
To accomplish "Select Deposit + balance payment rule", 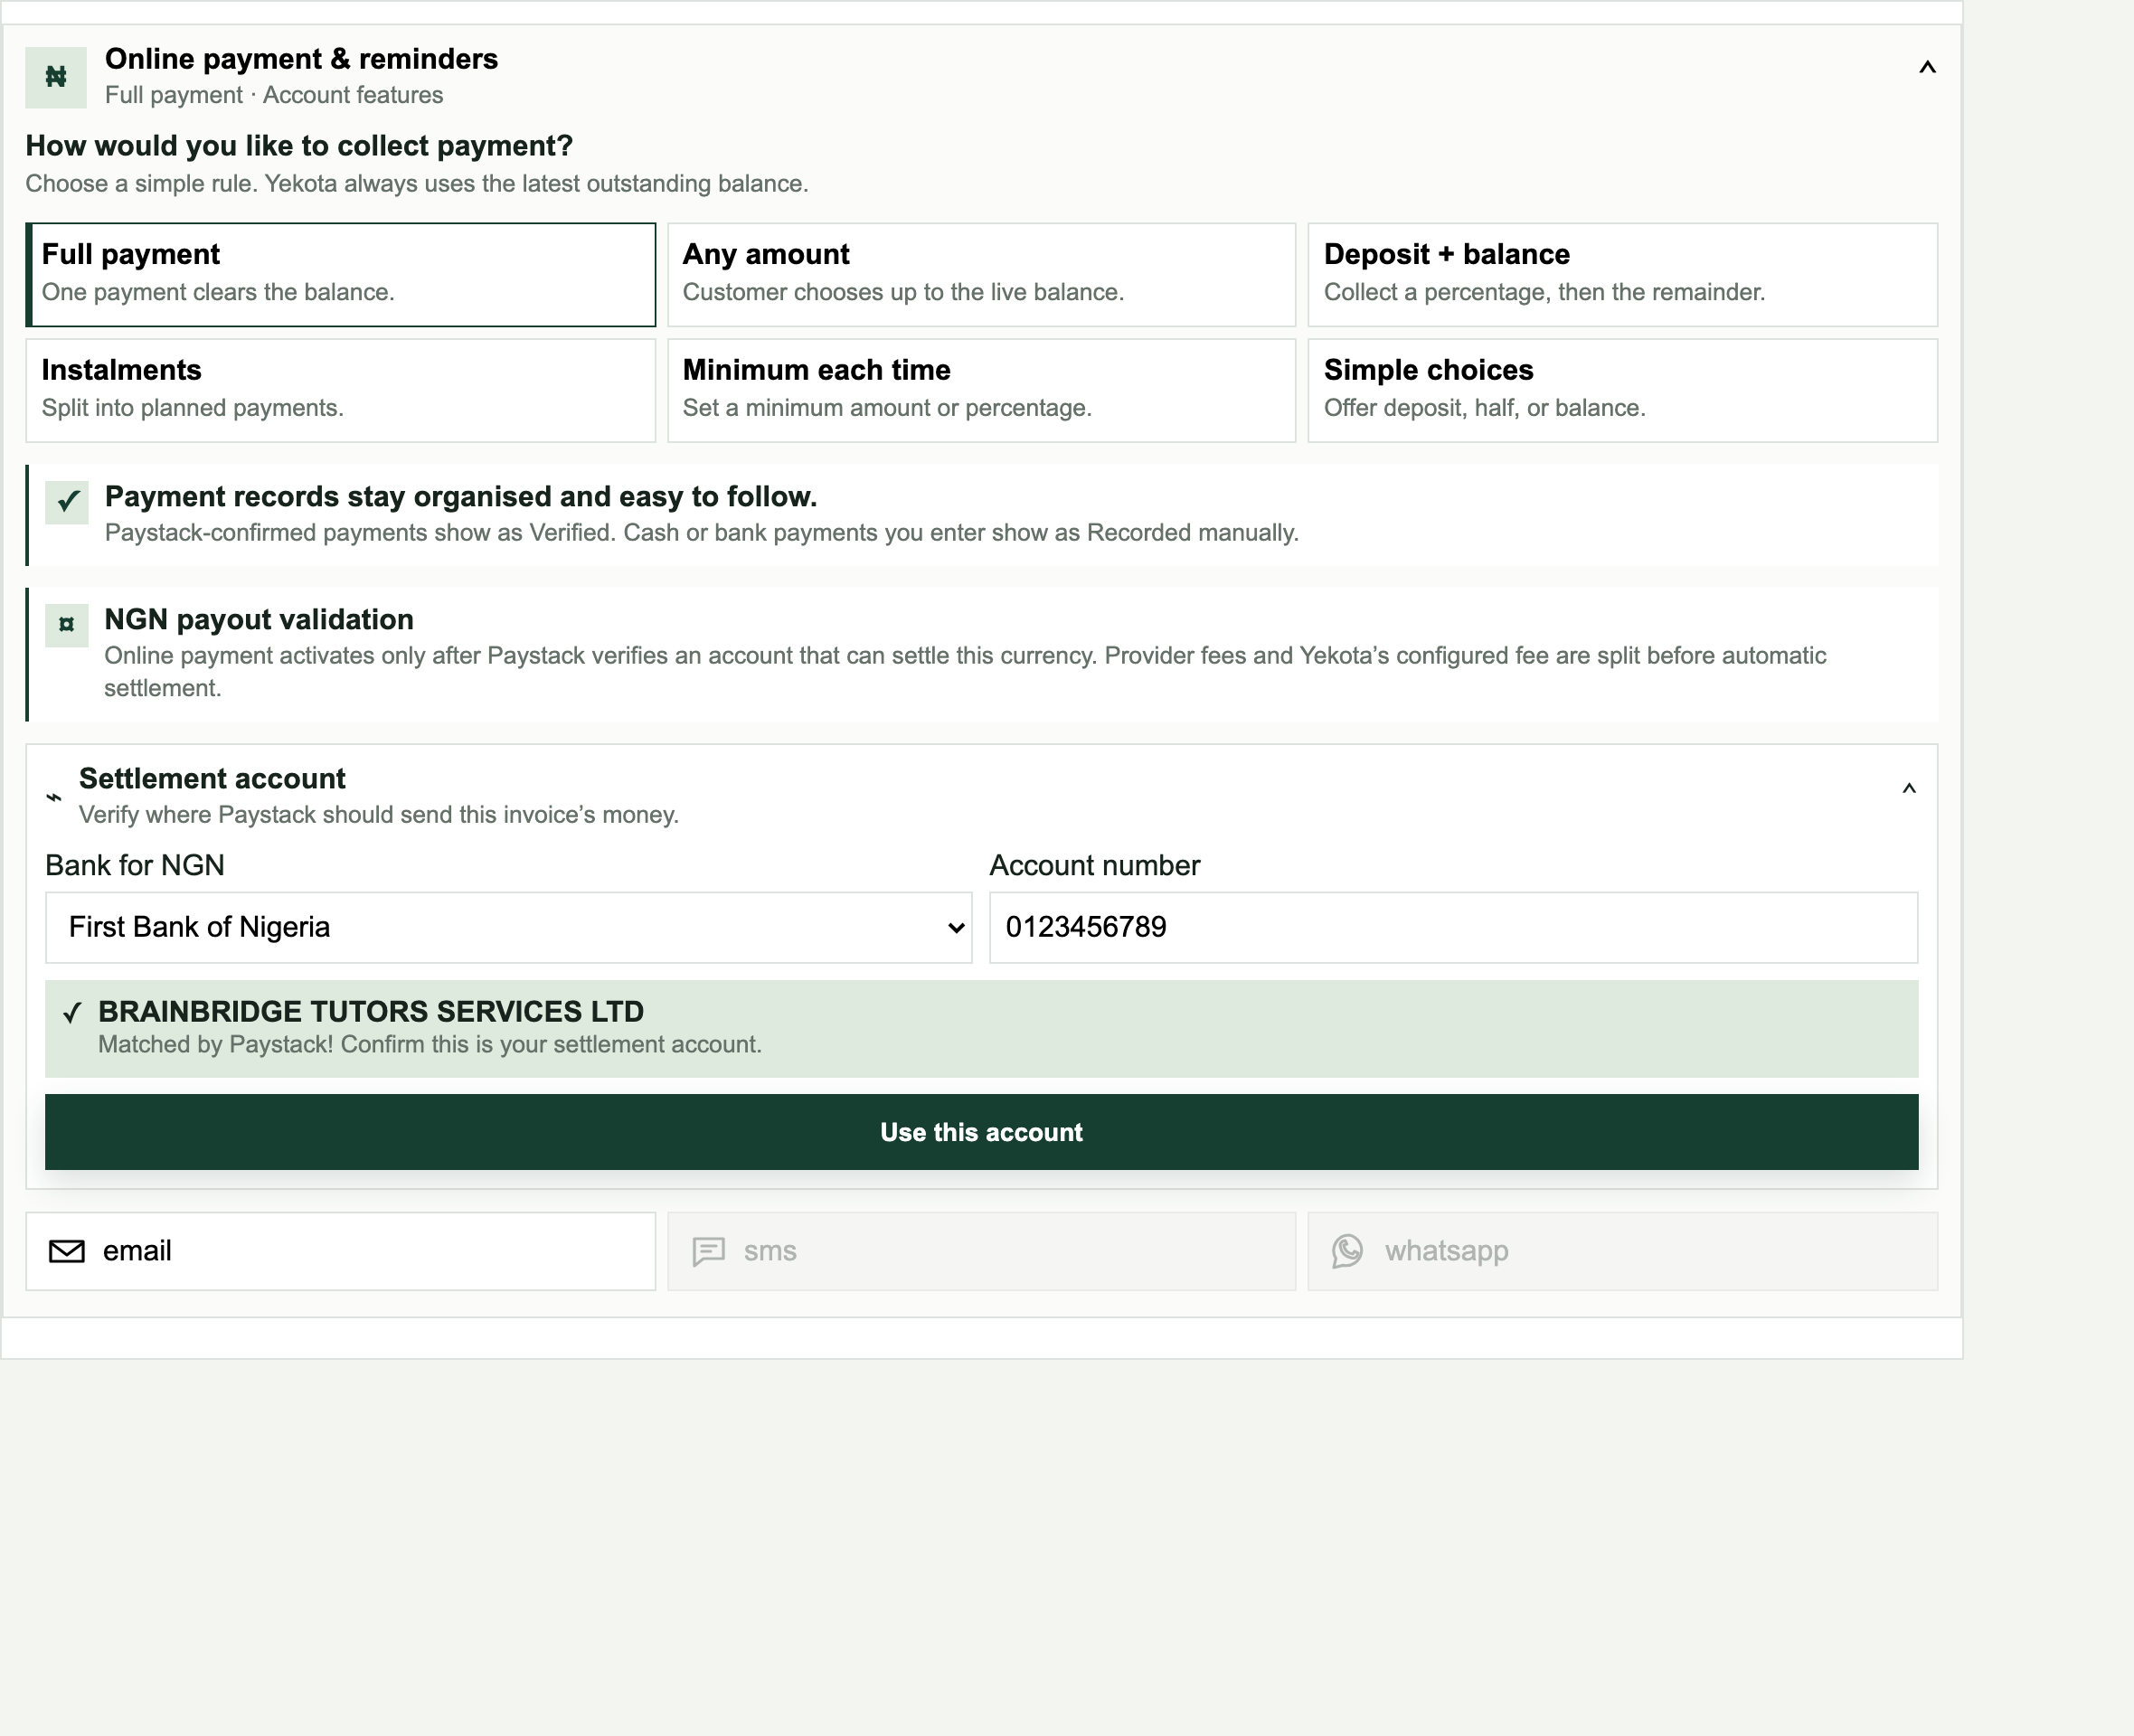I will coord(1622,274).
